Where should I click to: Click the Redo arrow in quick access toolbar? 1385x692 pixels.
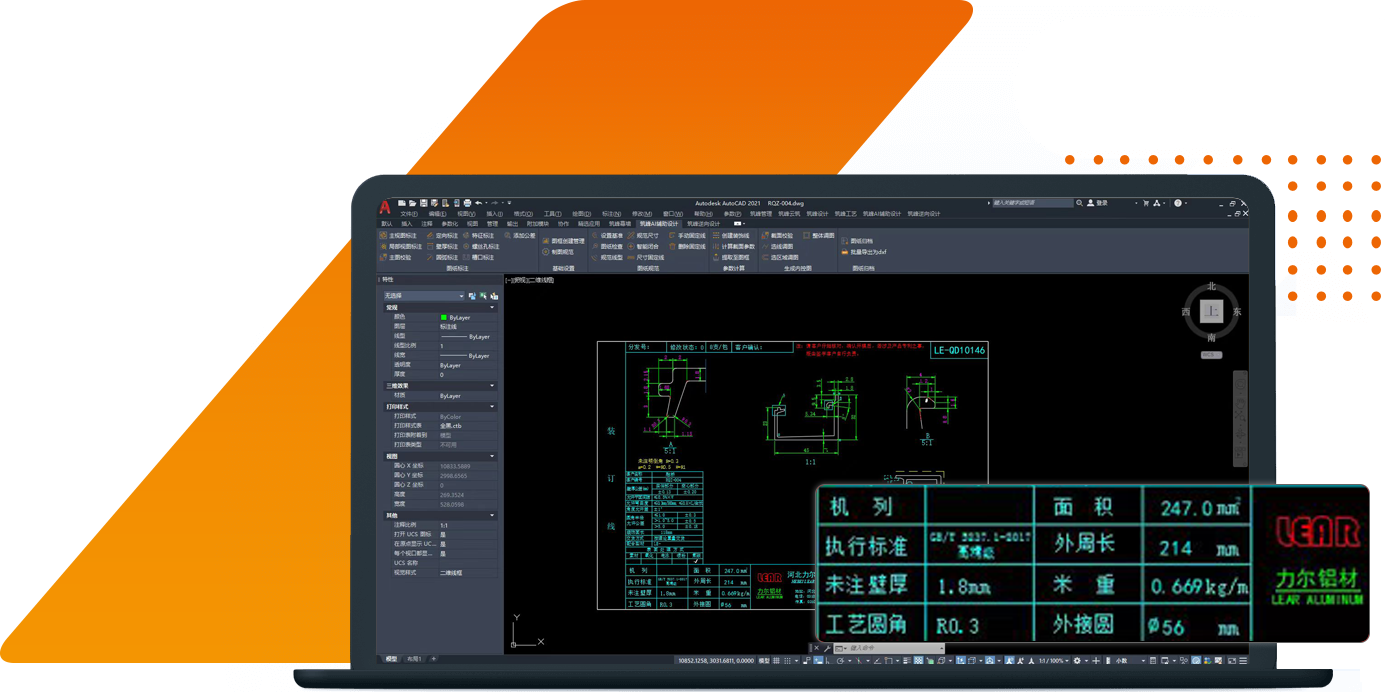(494, 203)
